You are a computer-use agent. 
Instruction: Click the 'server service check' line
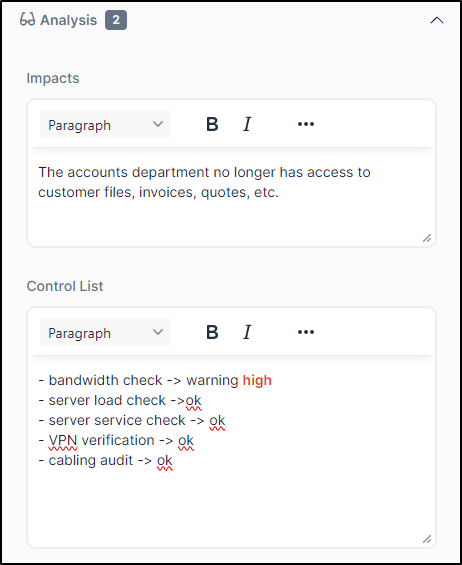pos(132,421)
